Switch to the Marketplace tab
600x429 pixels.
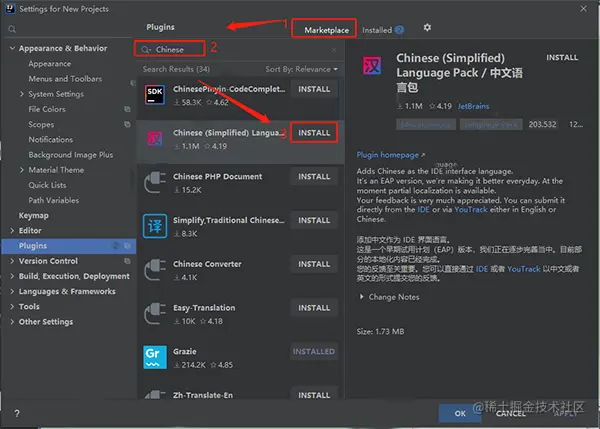pyautogui.click(x=326, y=30)
